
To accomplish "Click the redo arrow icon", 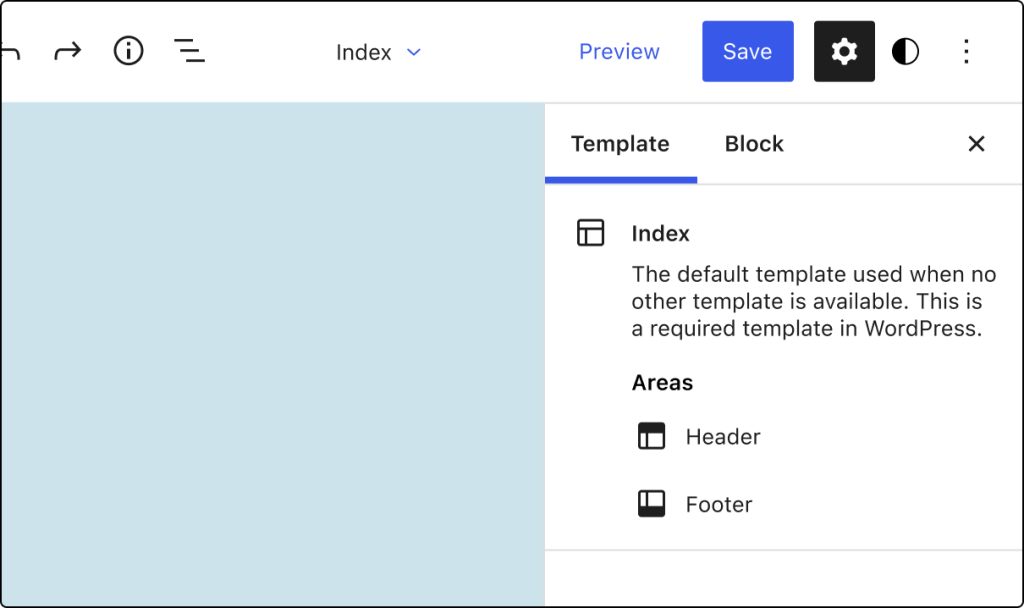I will (67, 51).
